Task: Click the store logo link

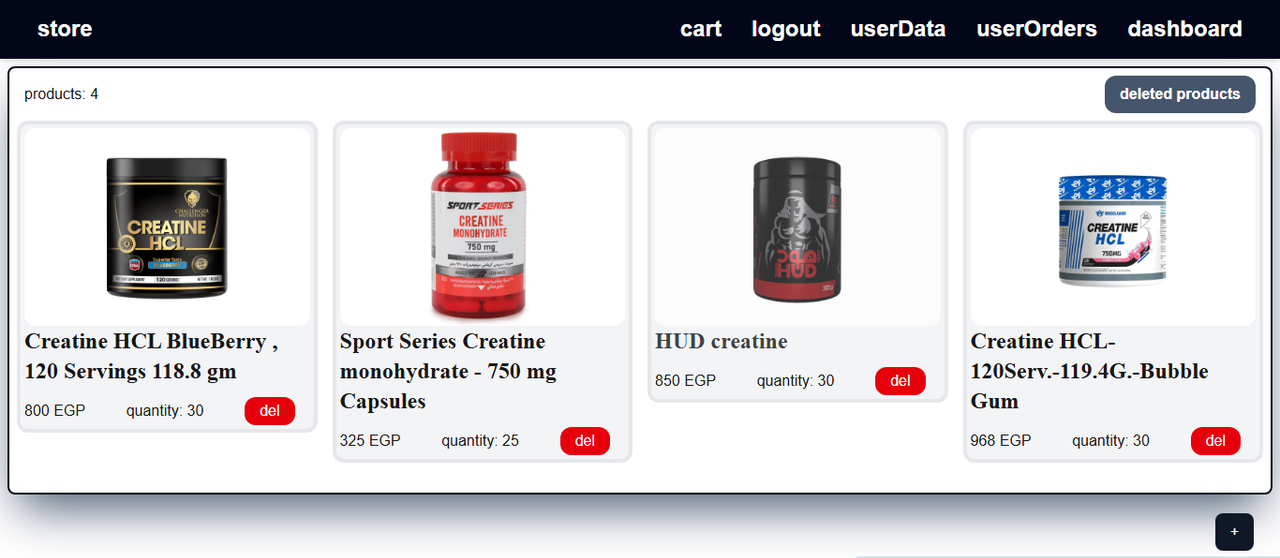Action: 65,29
